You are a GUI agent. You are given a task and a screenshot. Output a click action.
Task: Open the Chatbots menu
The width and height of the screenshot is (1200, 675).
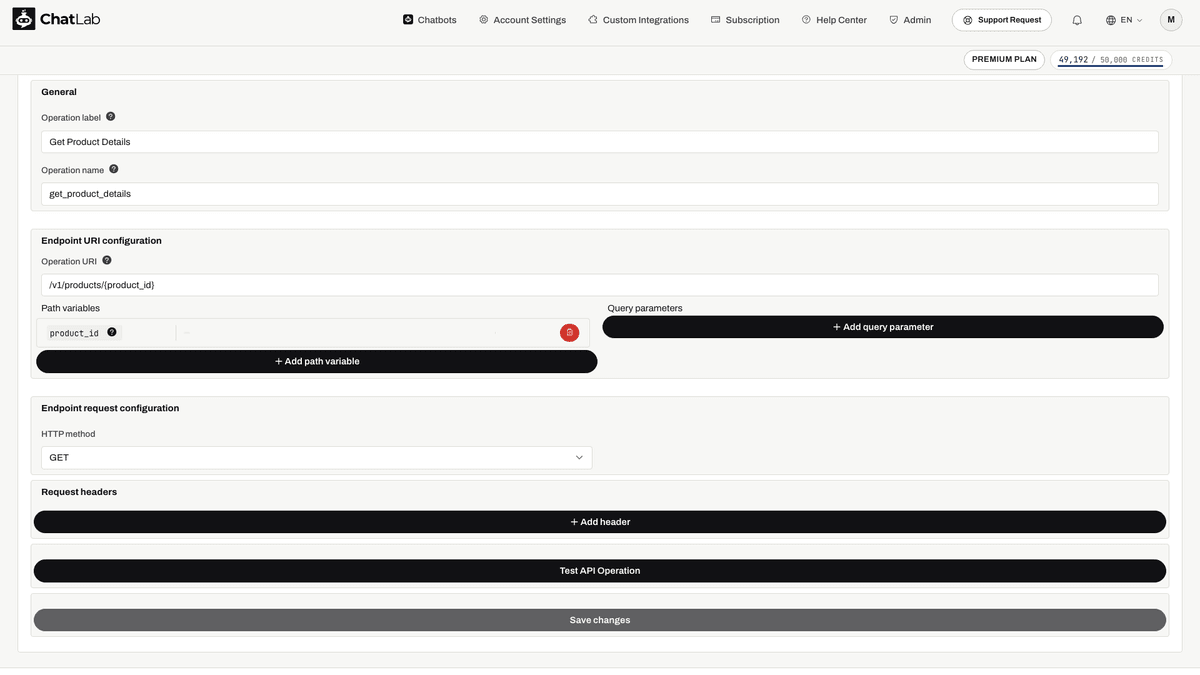click(429, 19)
